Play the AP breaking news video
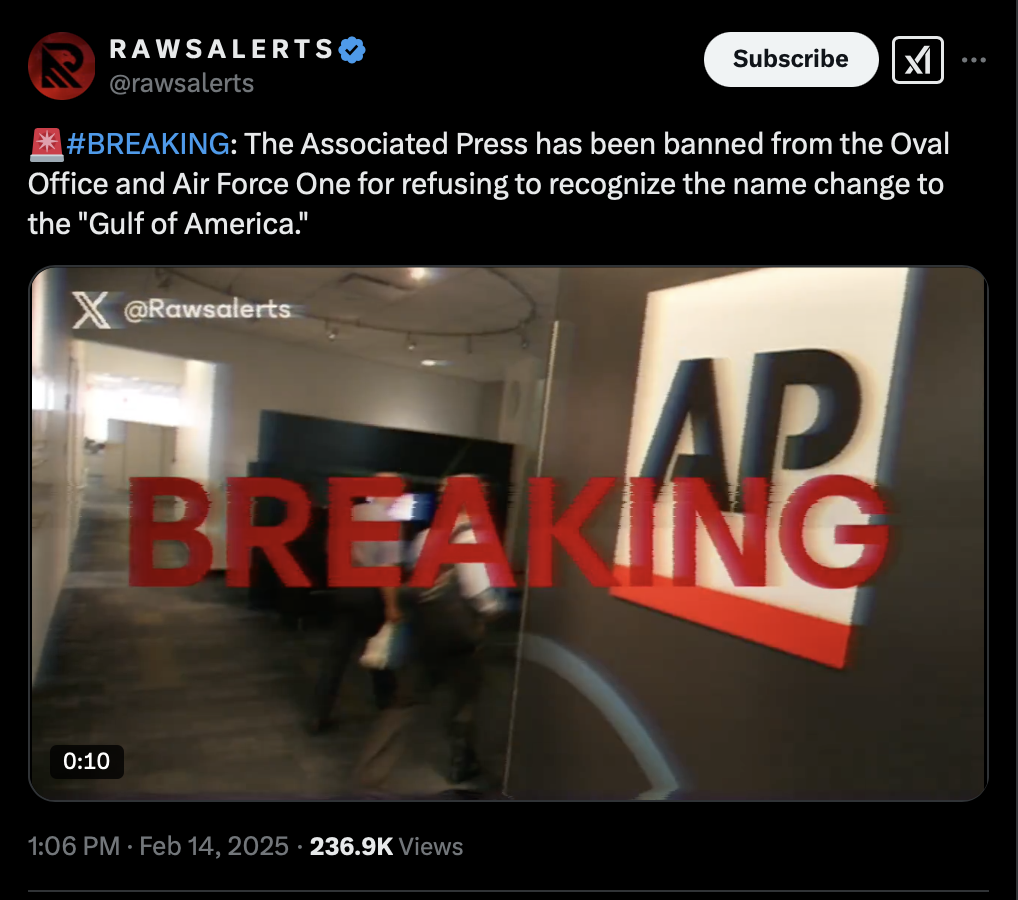The image size is (1018, 900). tap(508, 533)
